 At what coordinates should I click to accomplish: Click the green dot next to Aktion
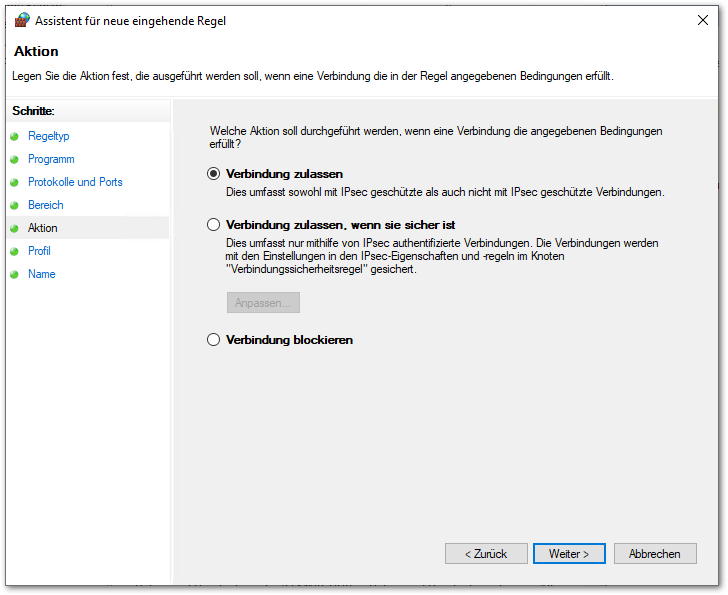(x=15, y=229)
